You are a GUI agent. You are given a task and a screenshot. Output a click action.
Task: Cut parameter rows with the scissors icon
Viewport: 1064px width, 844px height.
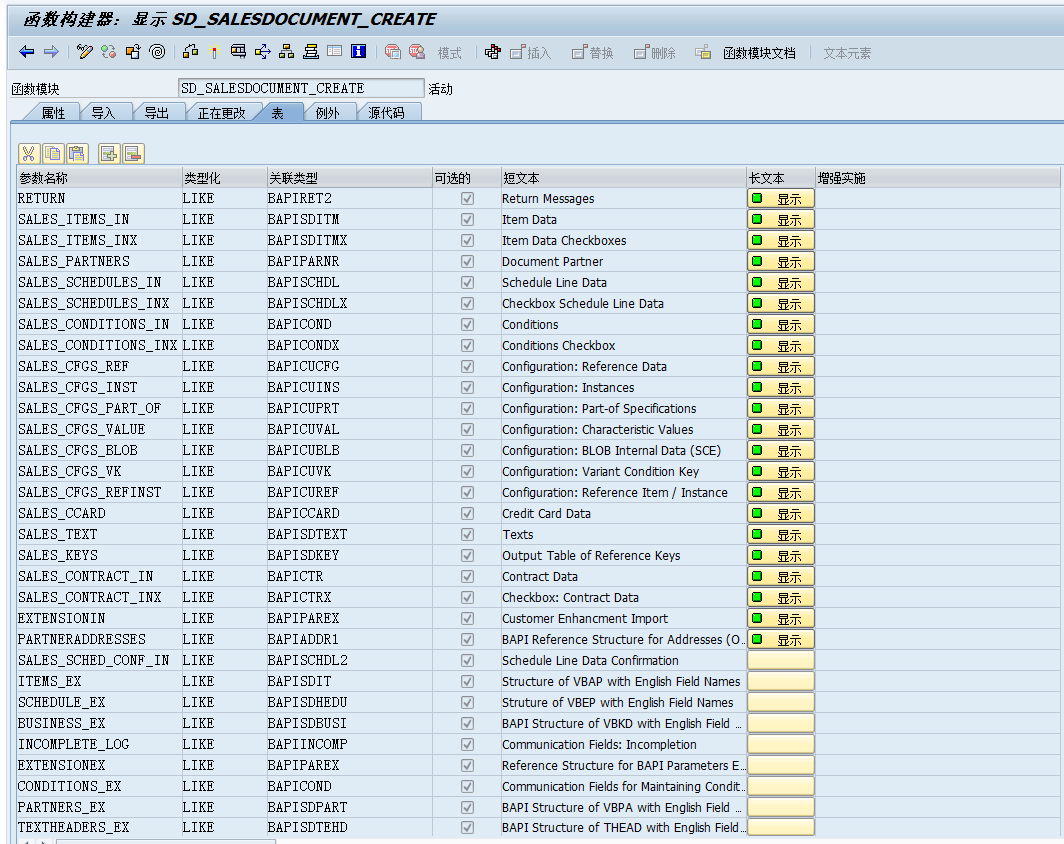click(28, 153)
